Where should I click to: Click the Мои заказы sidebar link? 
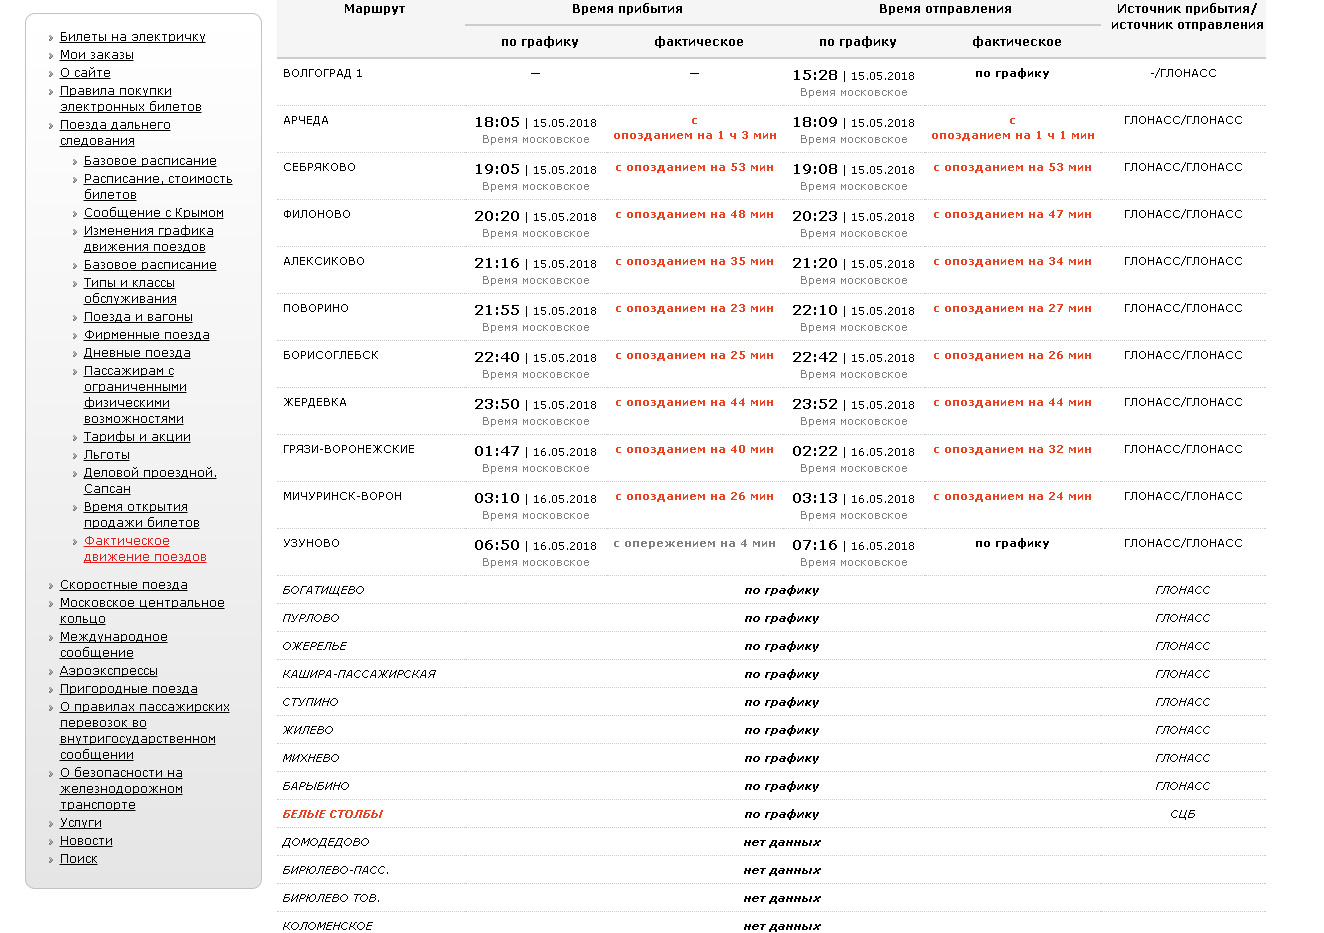[96, 55]
